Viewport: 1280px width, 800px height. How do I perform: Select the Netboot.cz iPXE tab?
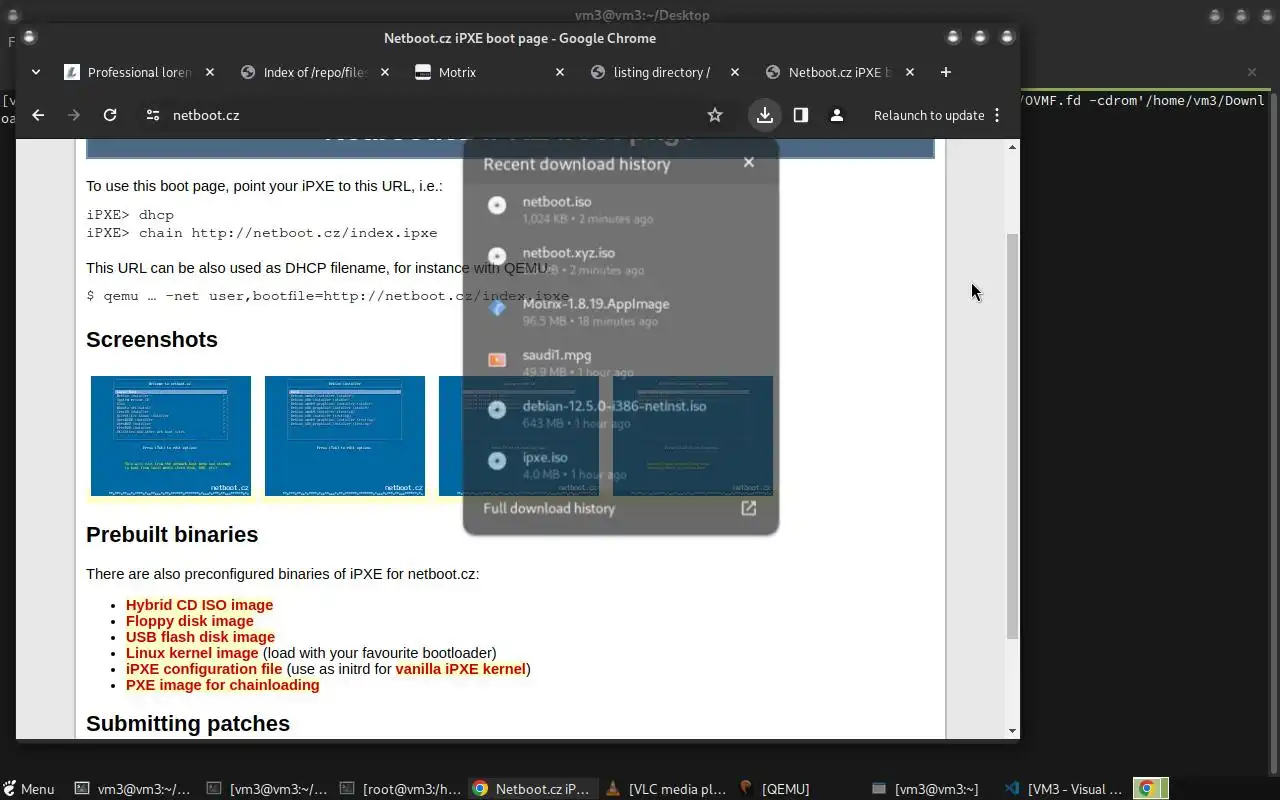coord(838,72)
